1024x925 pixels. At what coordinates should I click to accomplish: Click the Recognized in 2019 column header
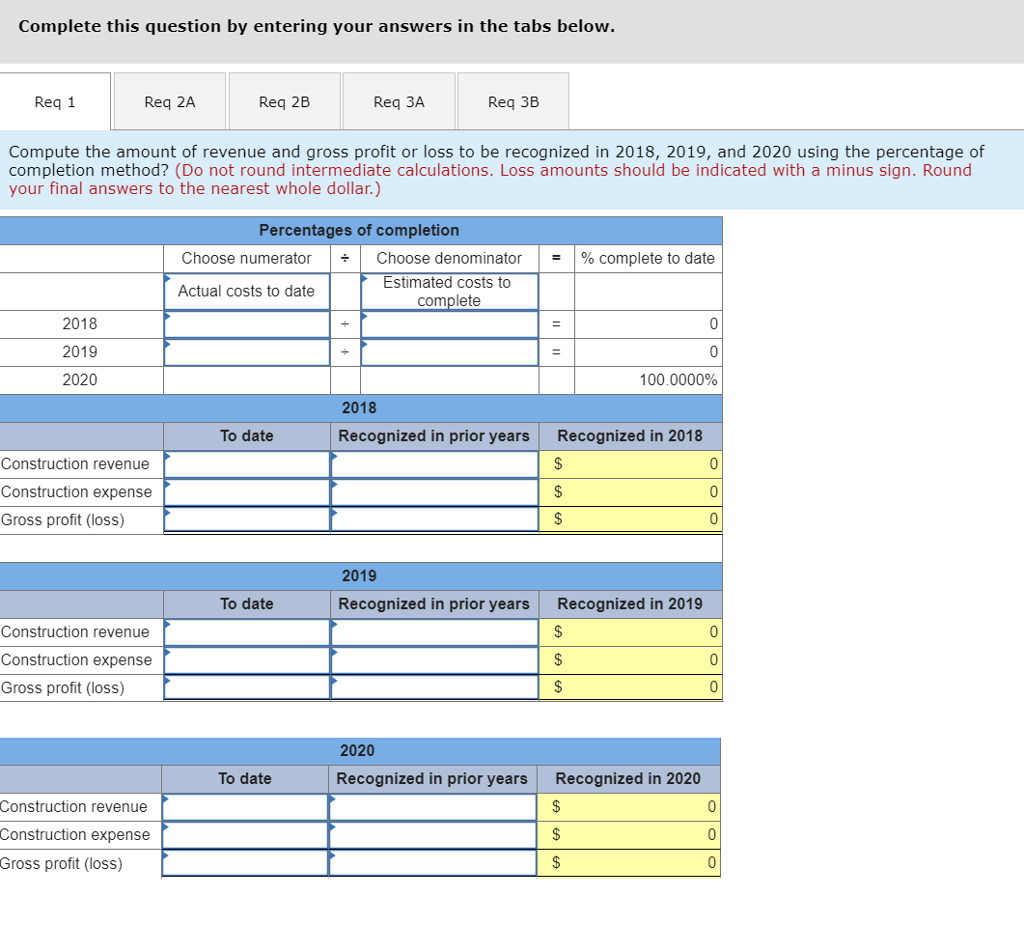pyautogui.click(x=630, y=604)
